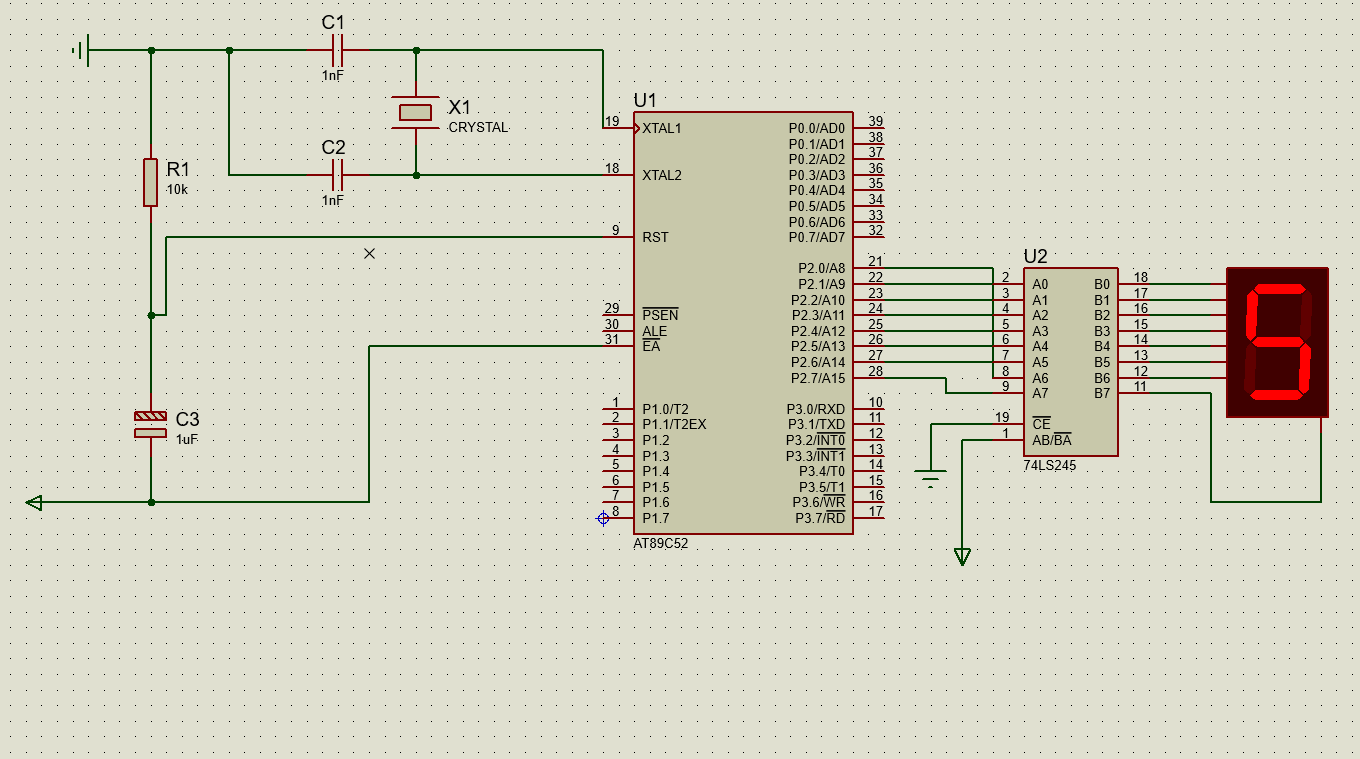
Task: Click the P0.7/AD7 pin label
Action: (x=817, y=237)
